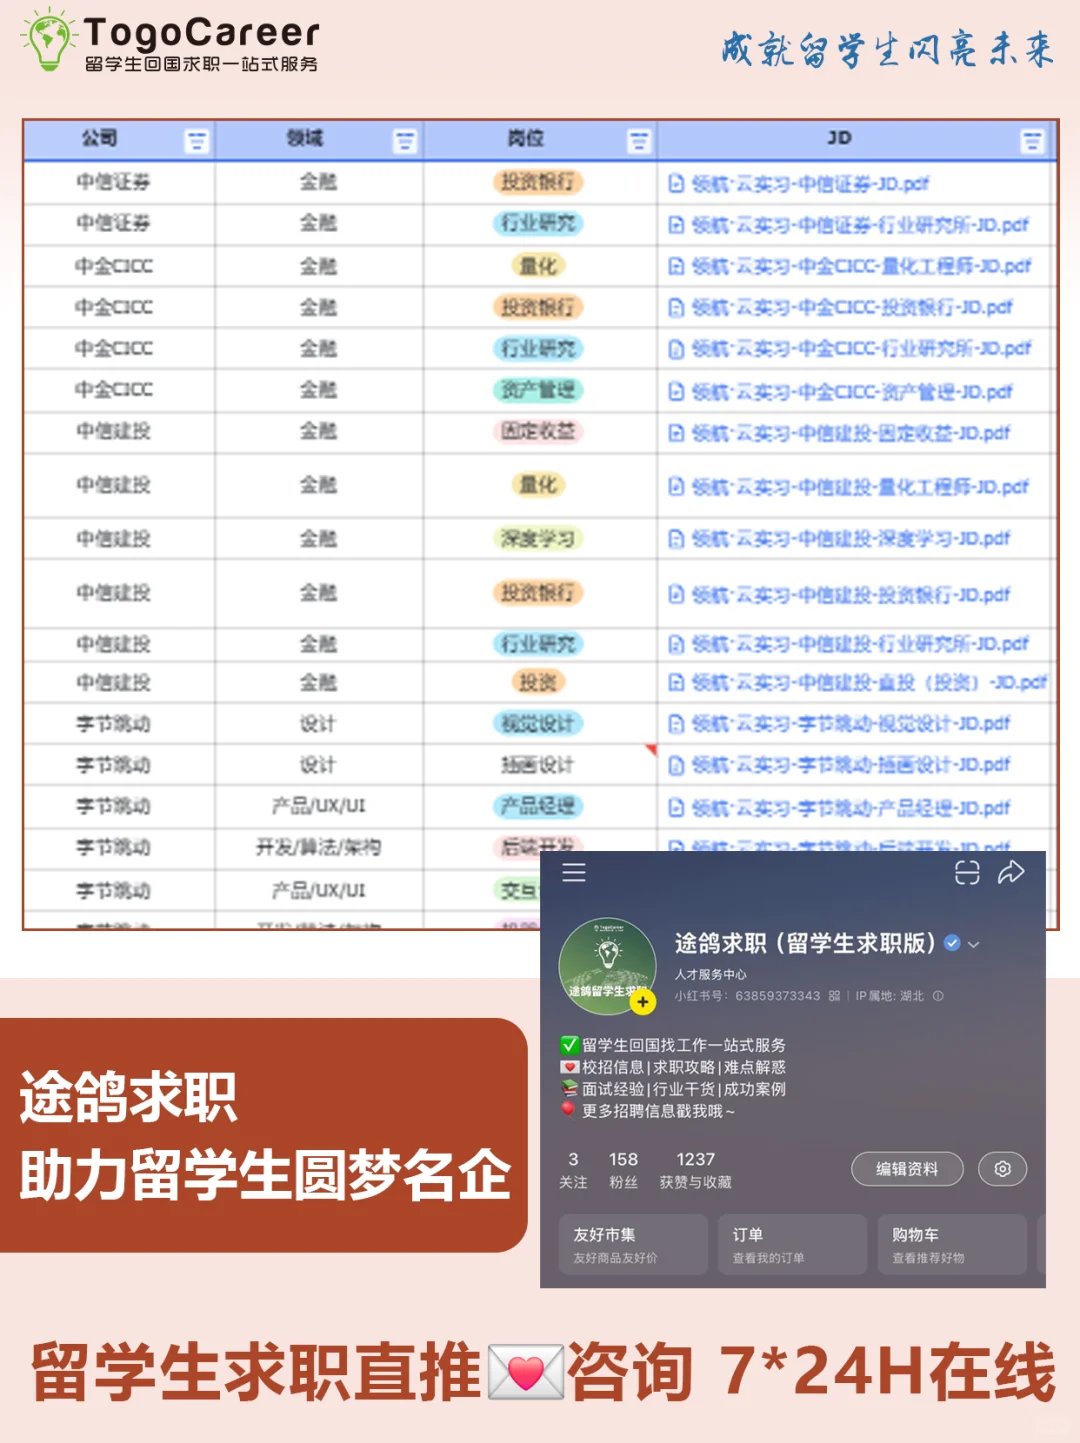The image size is (1080, 1443).
Task: Select the 行业研究 tag in second 中信证券 row
Action: (538, 223)
